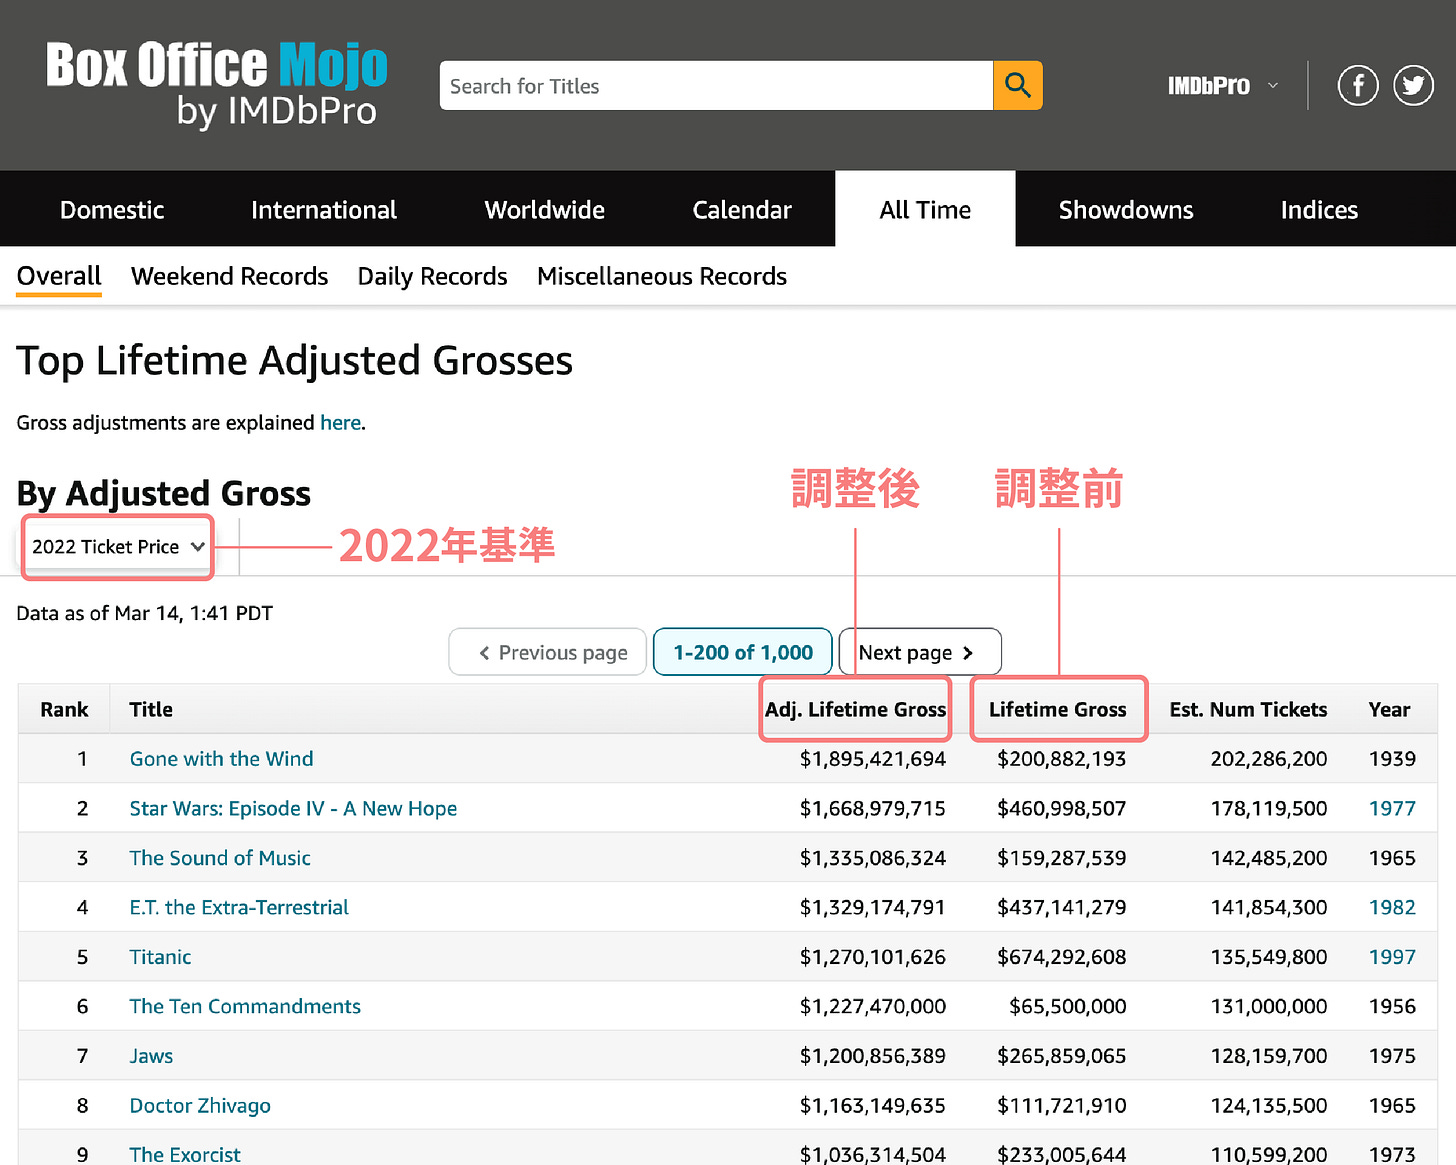Go to the Domestic tab
The height and width of the screenshot is (1165, 1456).
pos(112,210)
